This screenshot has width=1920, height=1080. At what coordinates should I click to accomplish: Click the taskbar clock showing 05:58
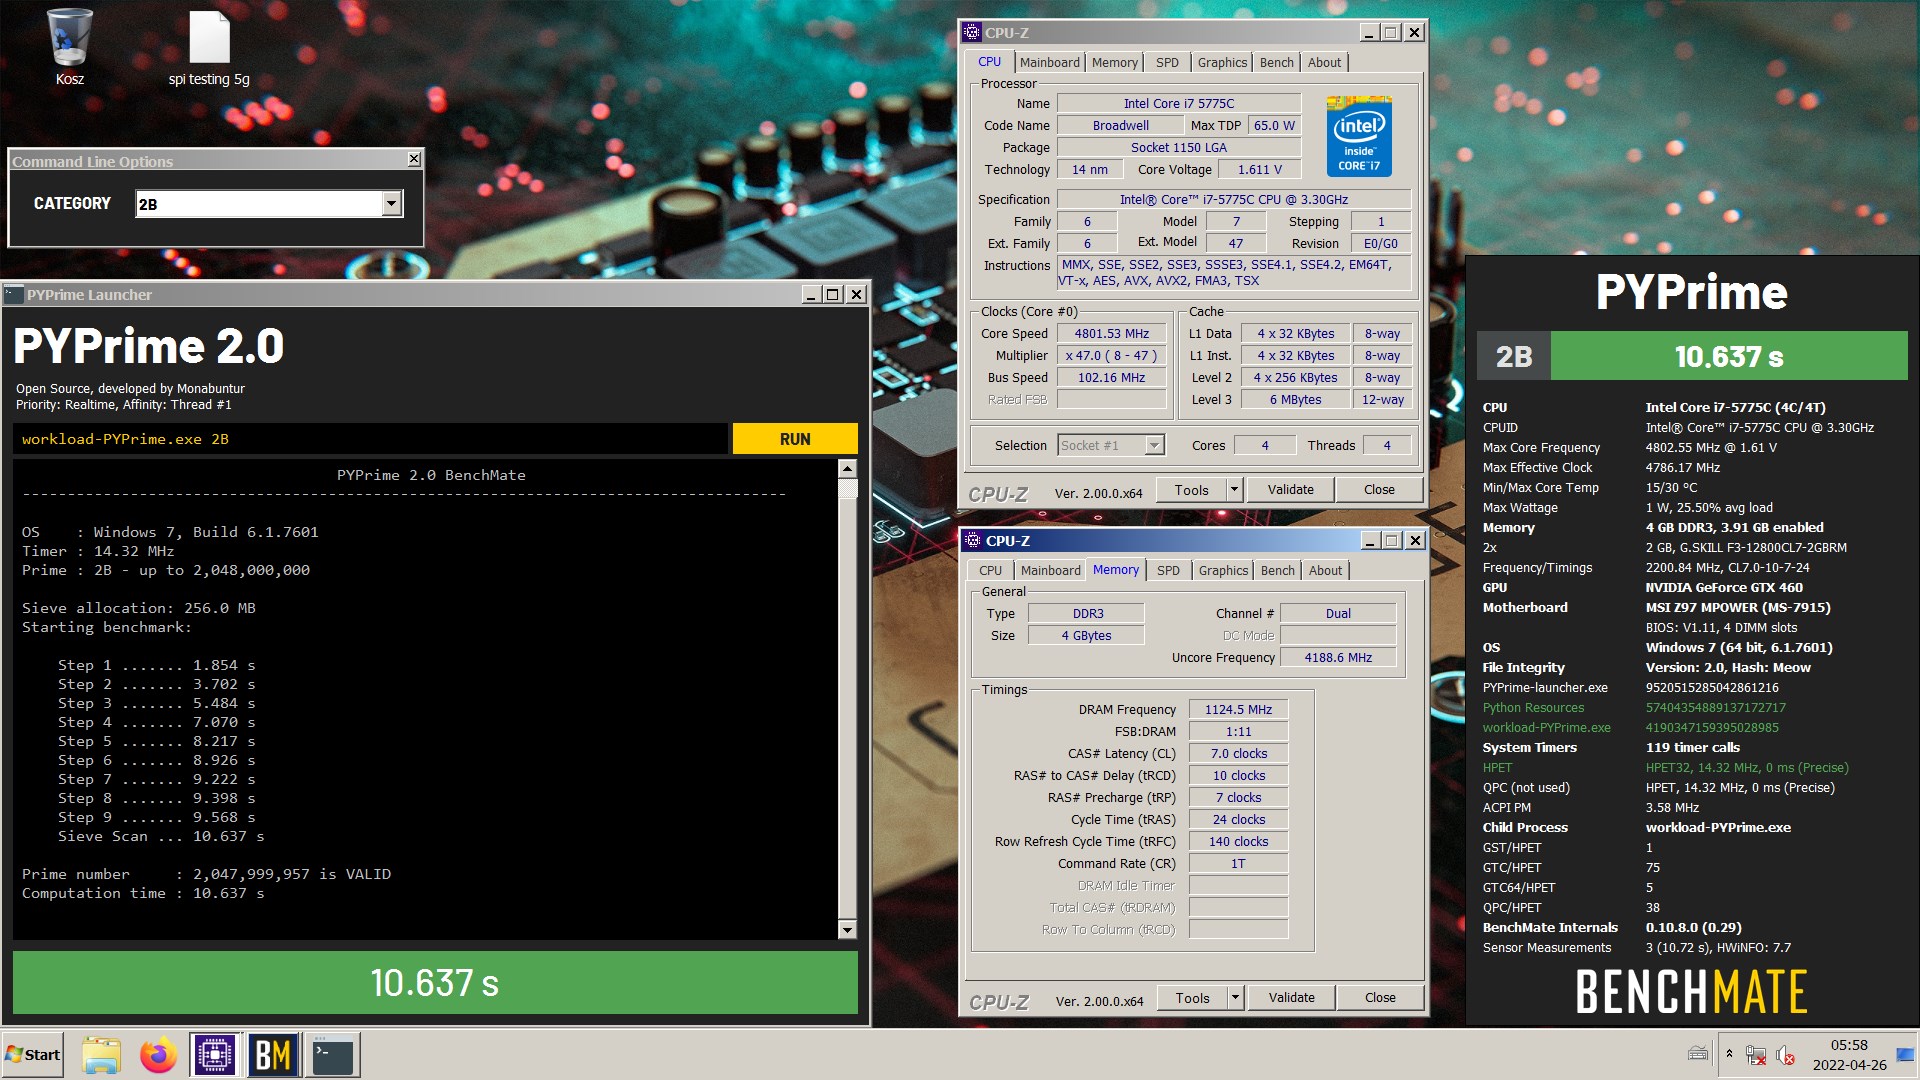coord(1849,1055)
